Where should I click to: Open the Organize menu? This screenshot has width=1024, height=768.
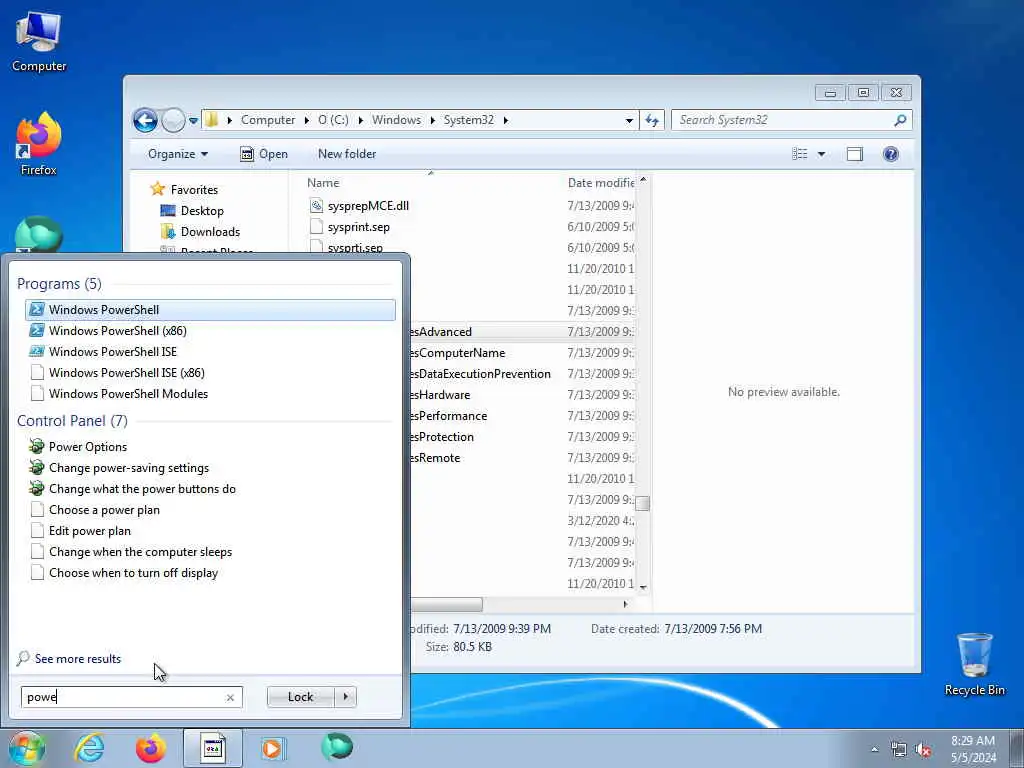[178, 154]
